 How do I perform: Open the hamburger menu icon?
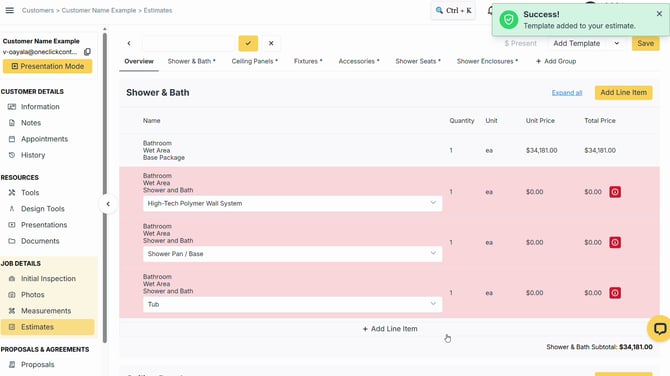point(9,10)
